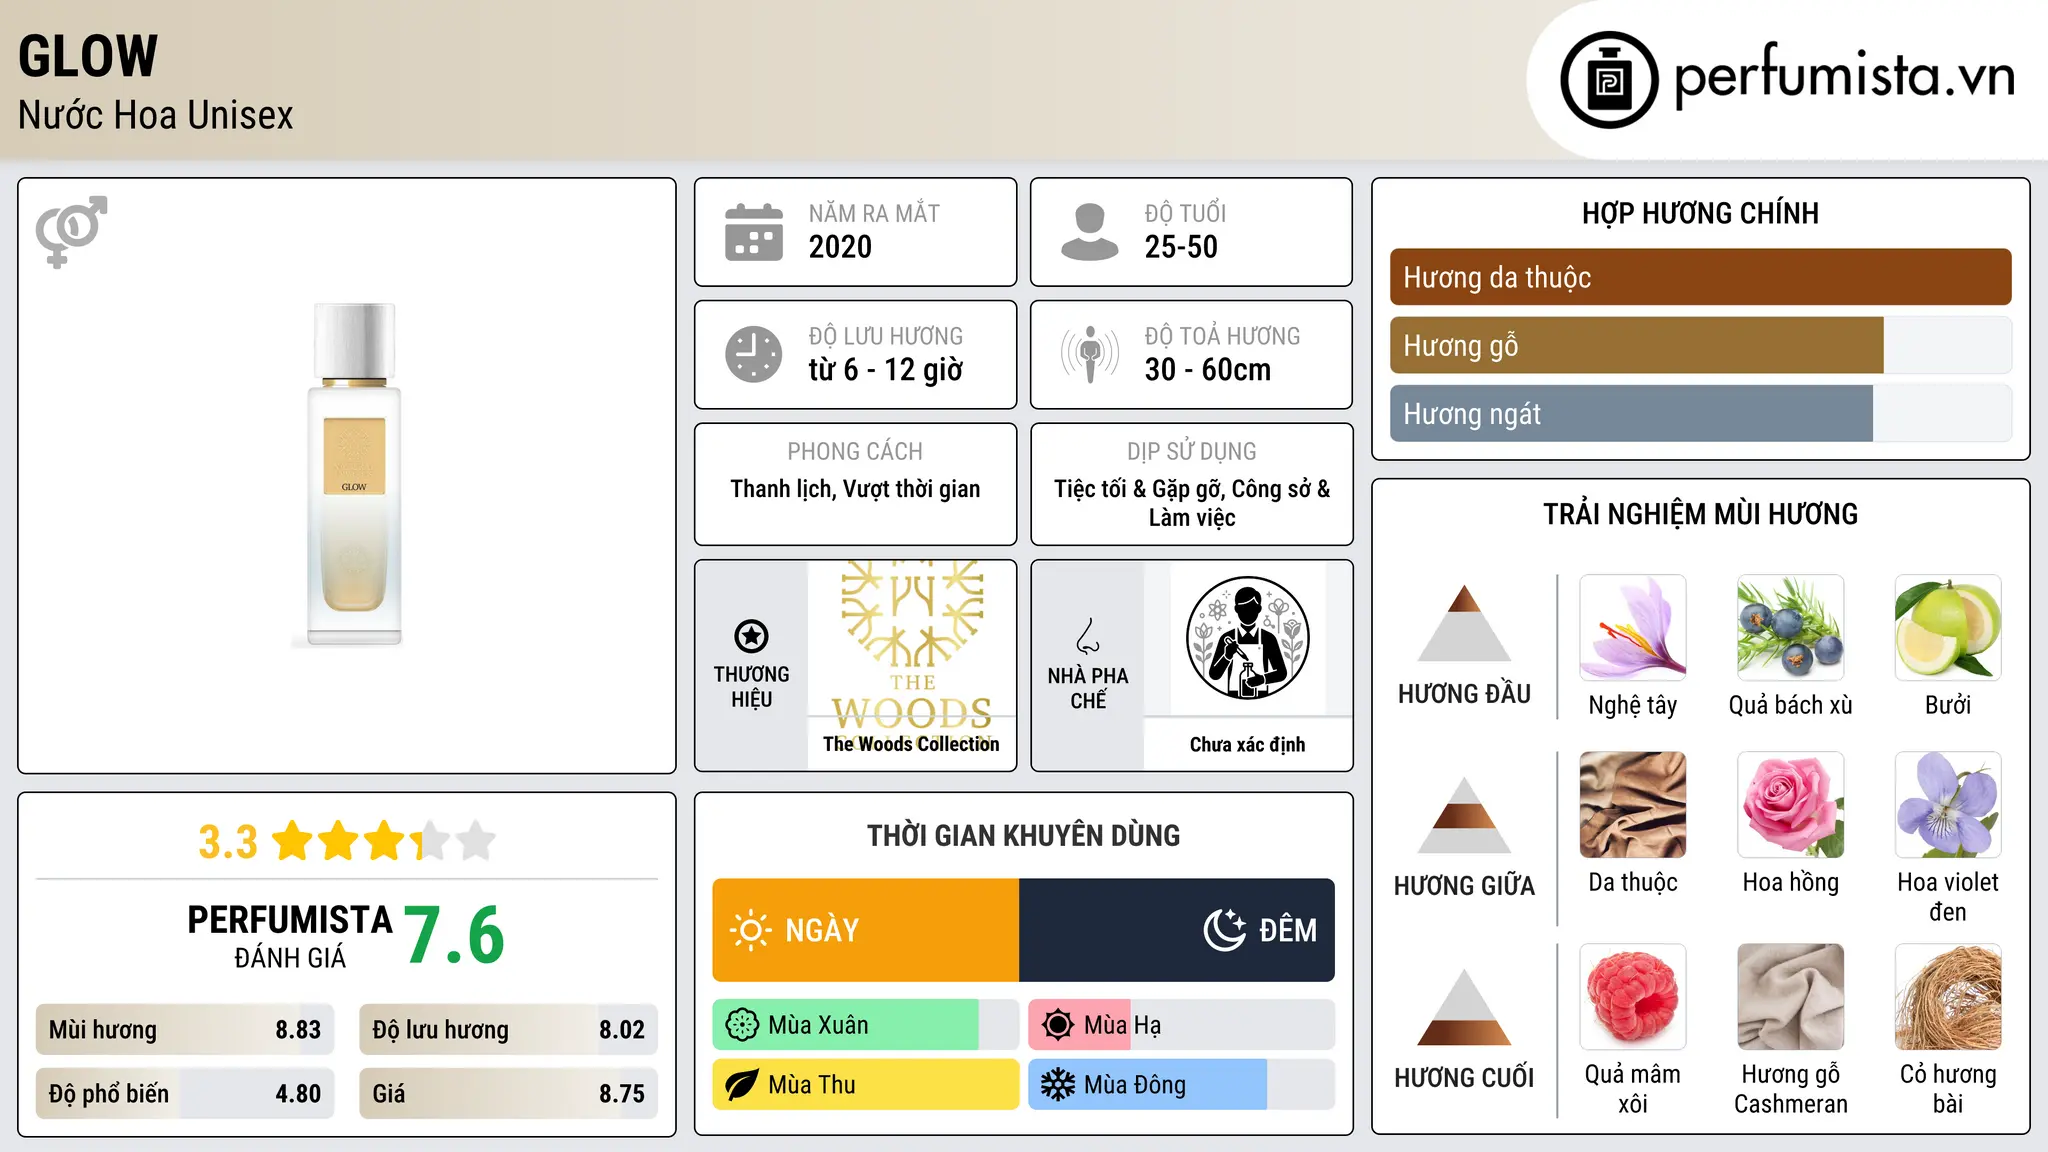This screenshot has width=2048, height=1152.
Task: Click the sun icon for Mùa Hạ
Action: (1058, 1025)
